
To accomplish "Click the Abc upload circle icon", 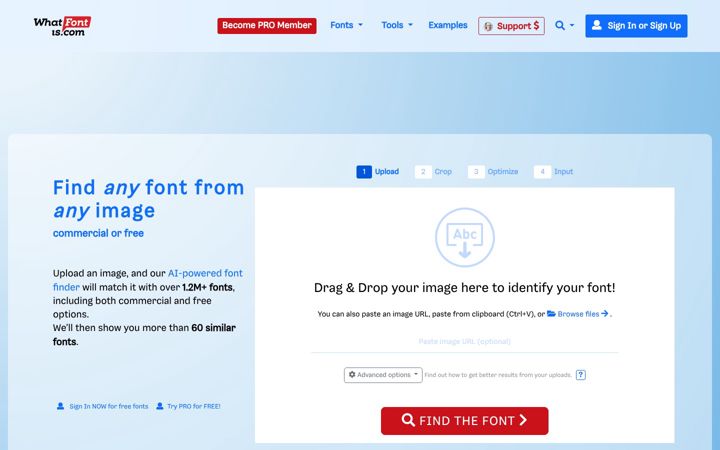I will pyautogui.click(x=465, y=237).
